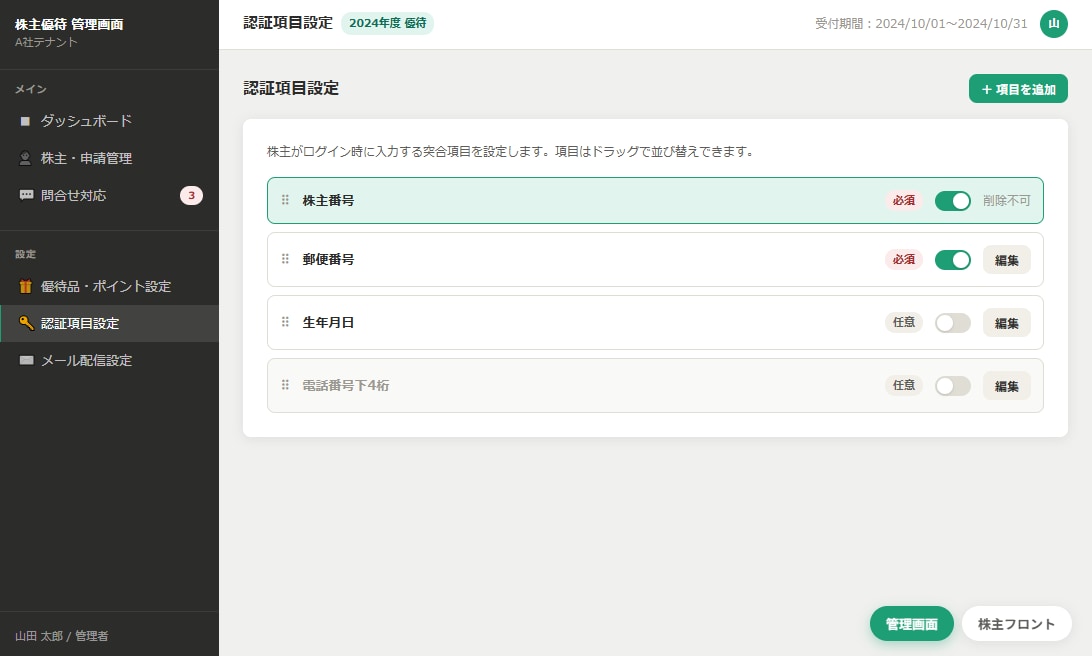Open the ダッシュボード sidebar item
Image resolution: width=1092 pixels, height=656 pixels.
(x=109, y=121)
